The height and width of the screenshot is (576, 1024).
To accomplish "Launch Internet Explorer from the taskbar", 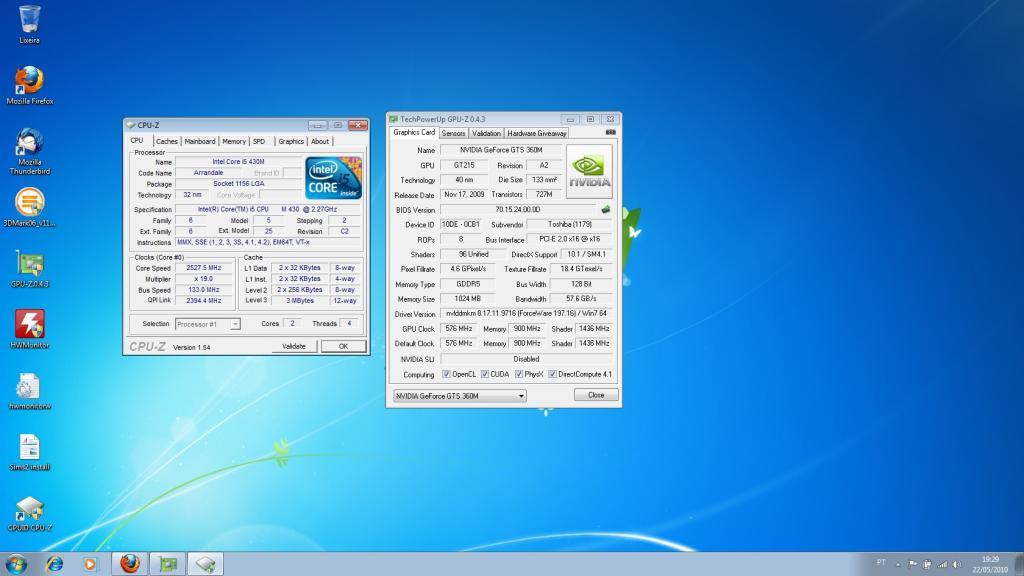I will pyautogui.click(x=54, y=564).
